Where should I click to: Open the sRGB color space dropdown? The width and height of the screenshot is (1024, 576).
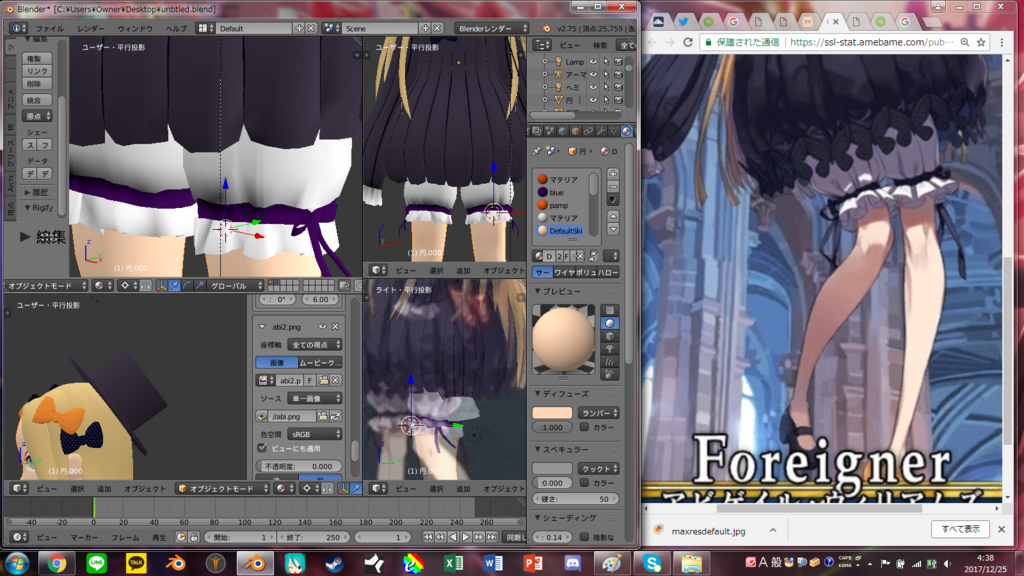(x=315, y=434)
